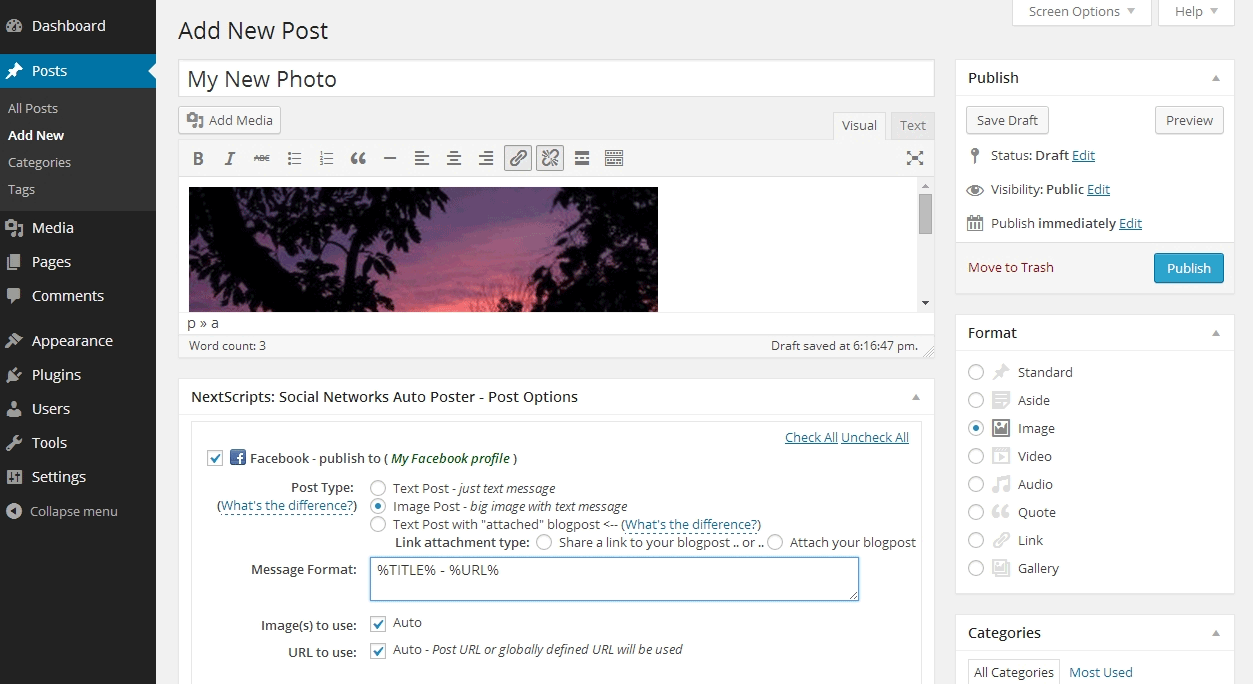Image resolution: width=1253 pixels, height=684 pixels.
Task: Edit the post status
Action: (1083, 156)
